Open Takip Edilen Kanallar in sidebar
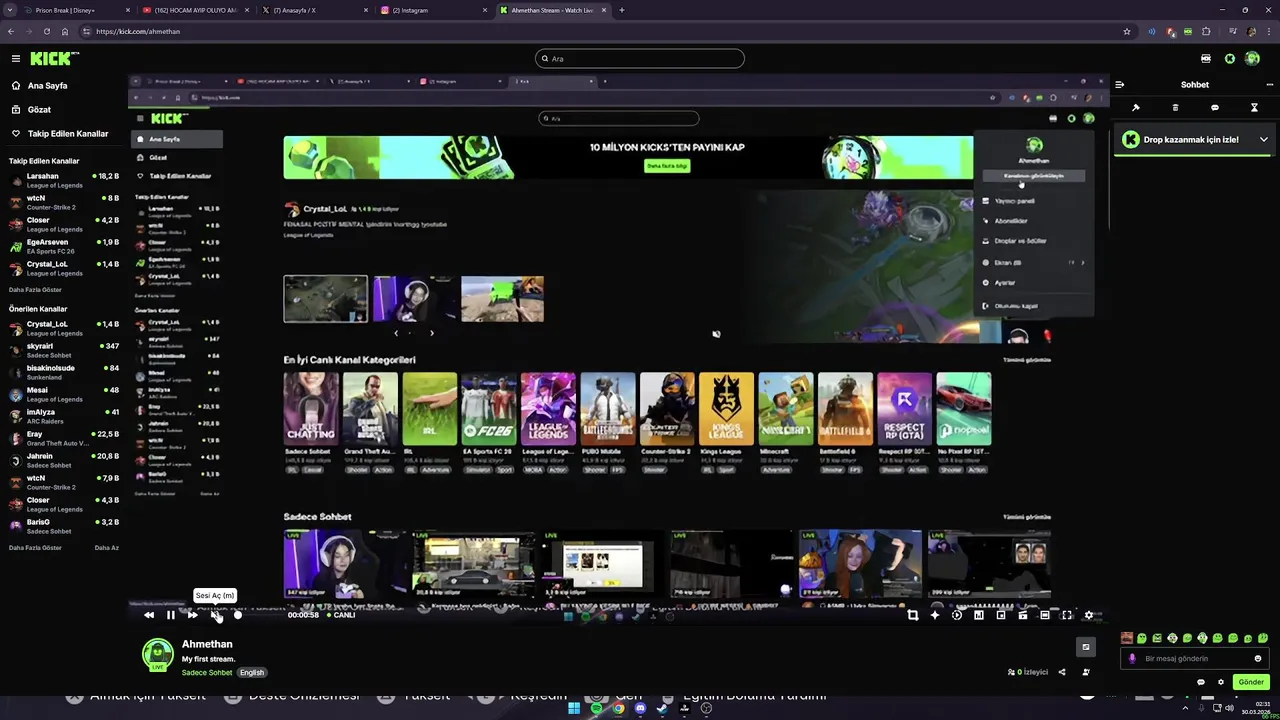 (60, 134)
